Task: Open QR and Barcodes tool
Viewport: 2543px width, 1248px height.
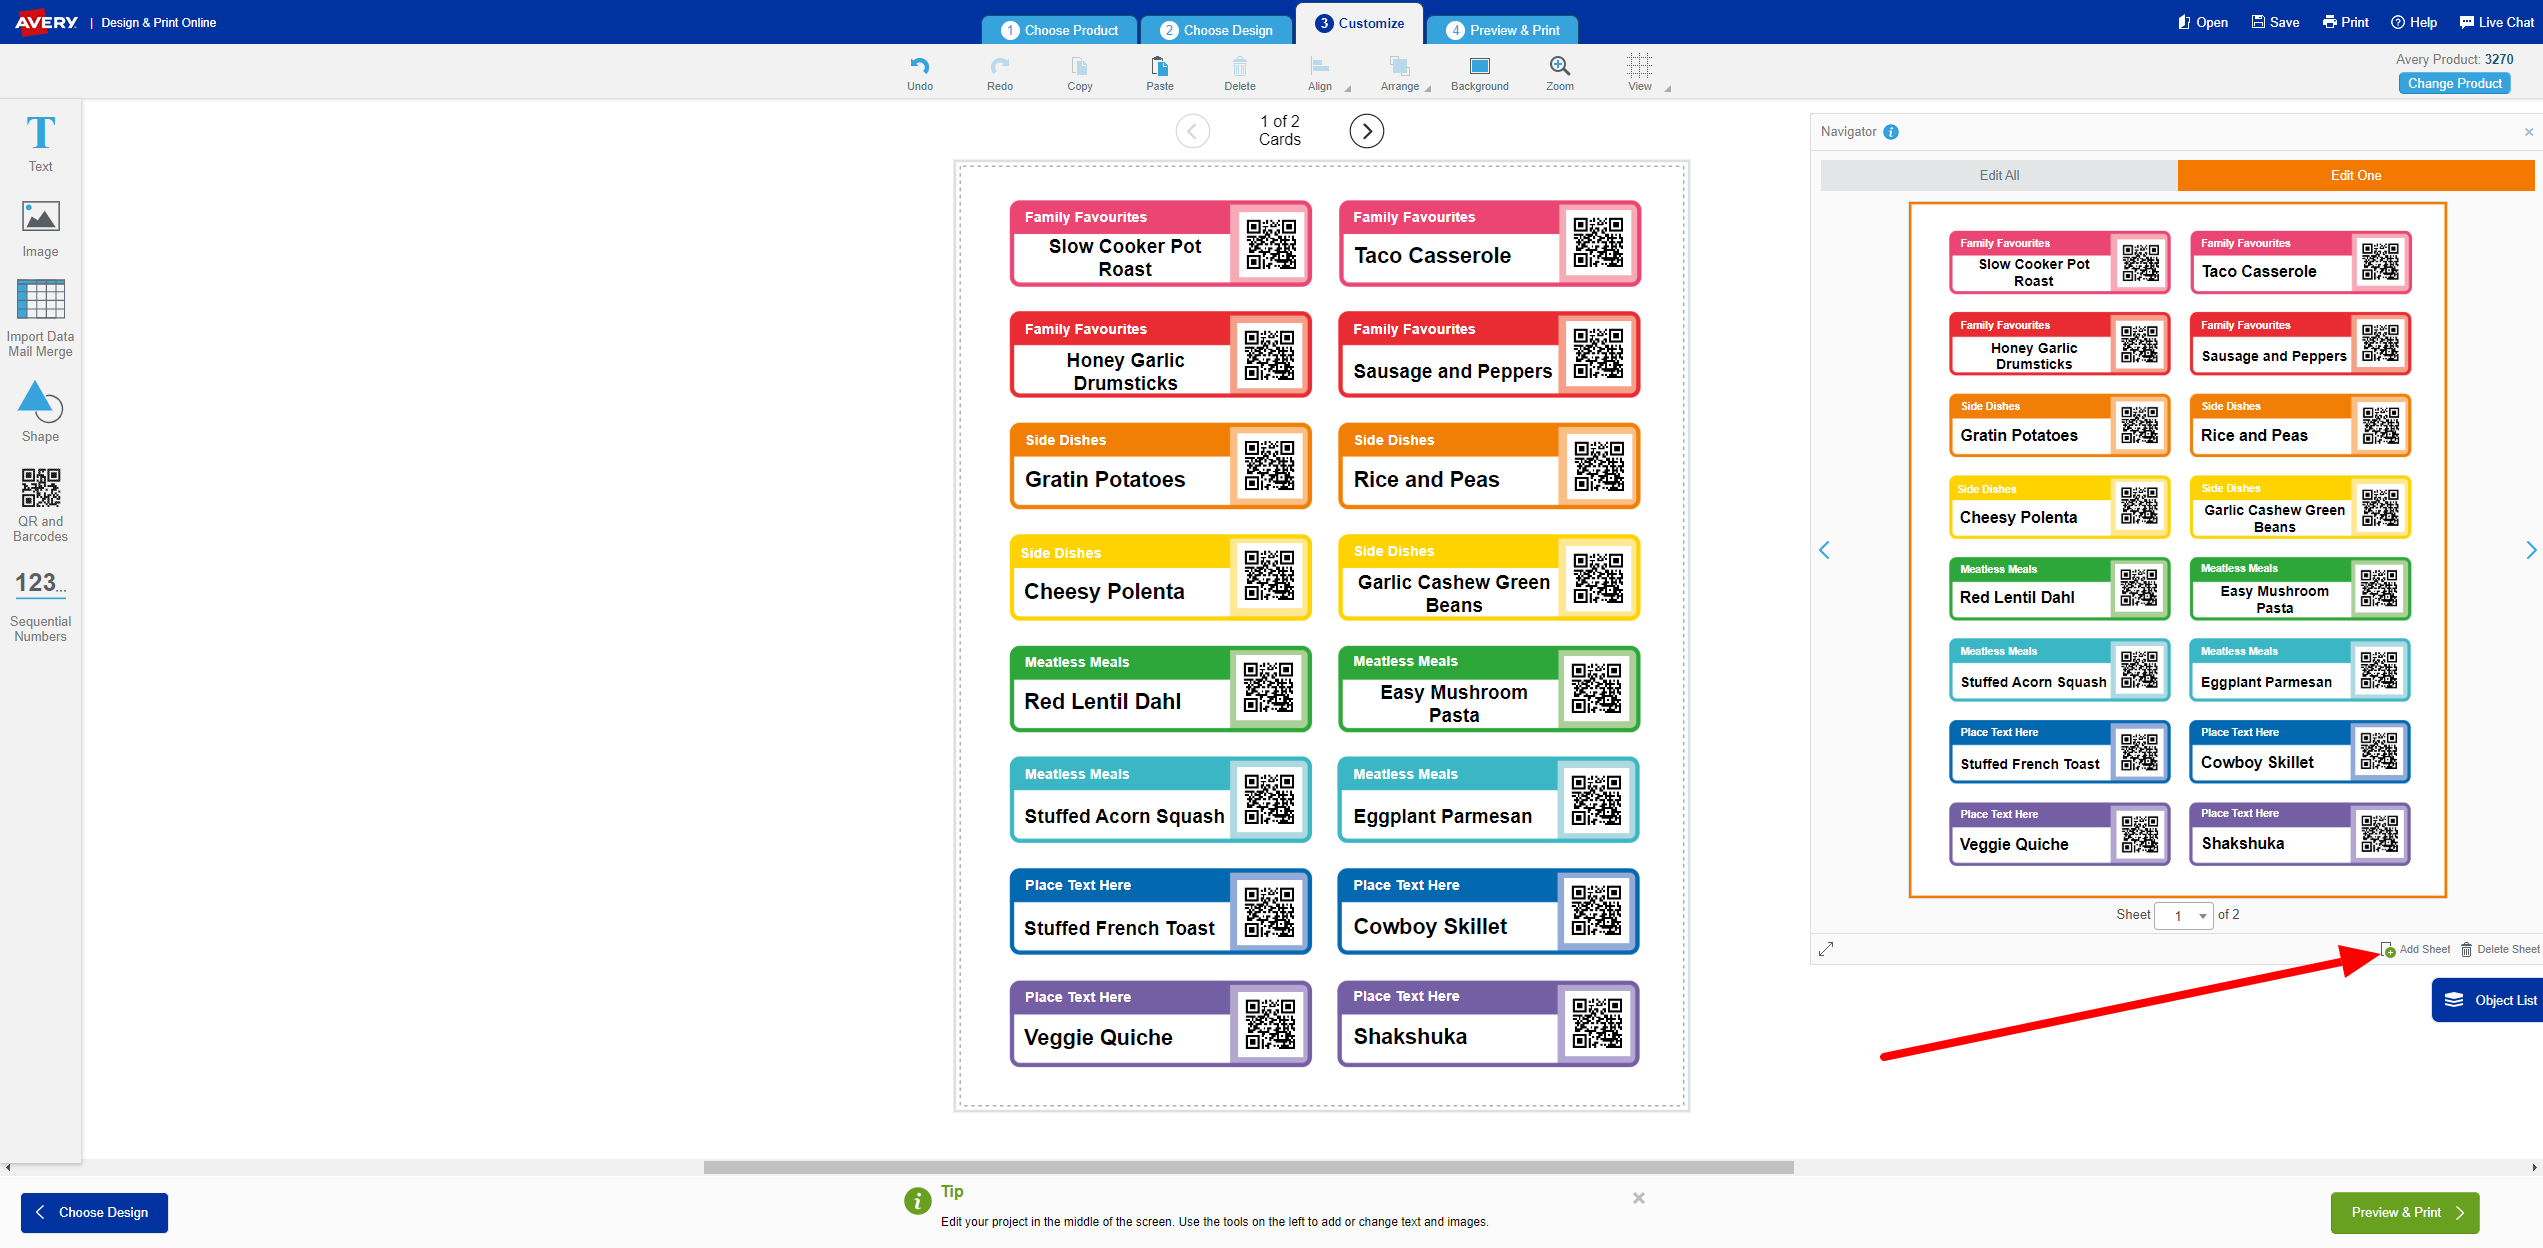Action: coord(40,505)
